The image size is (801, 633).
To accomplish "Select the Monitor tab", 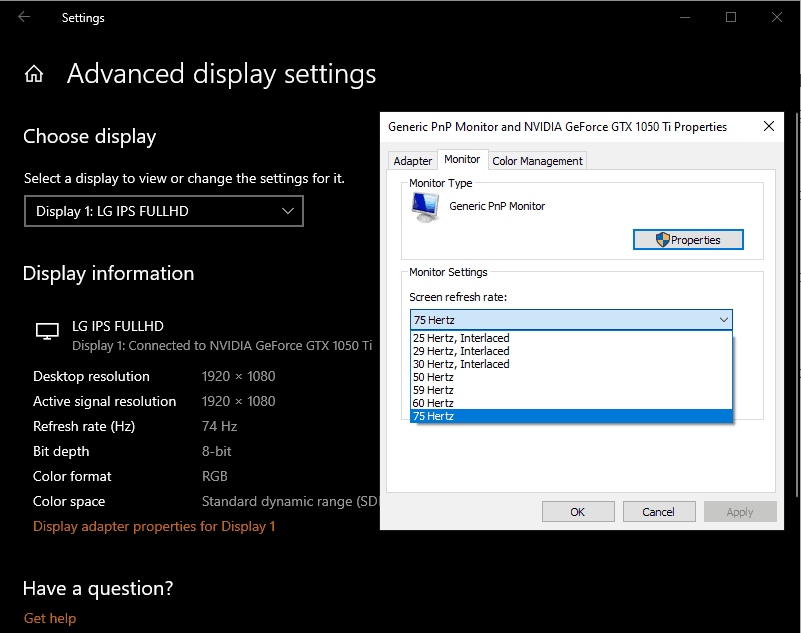I will [462, 159].
